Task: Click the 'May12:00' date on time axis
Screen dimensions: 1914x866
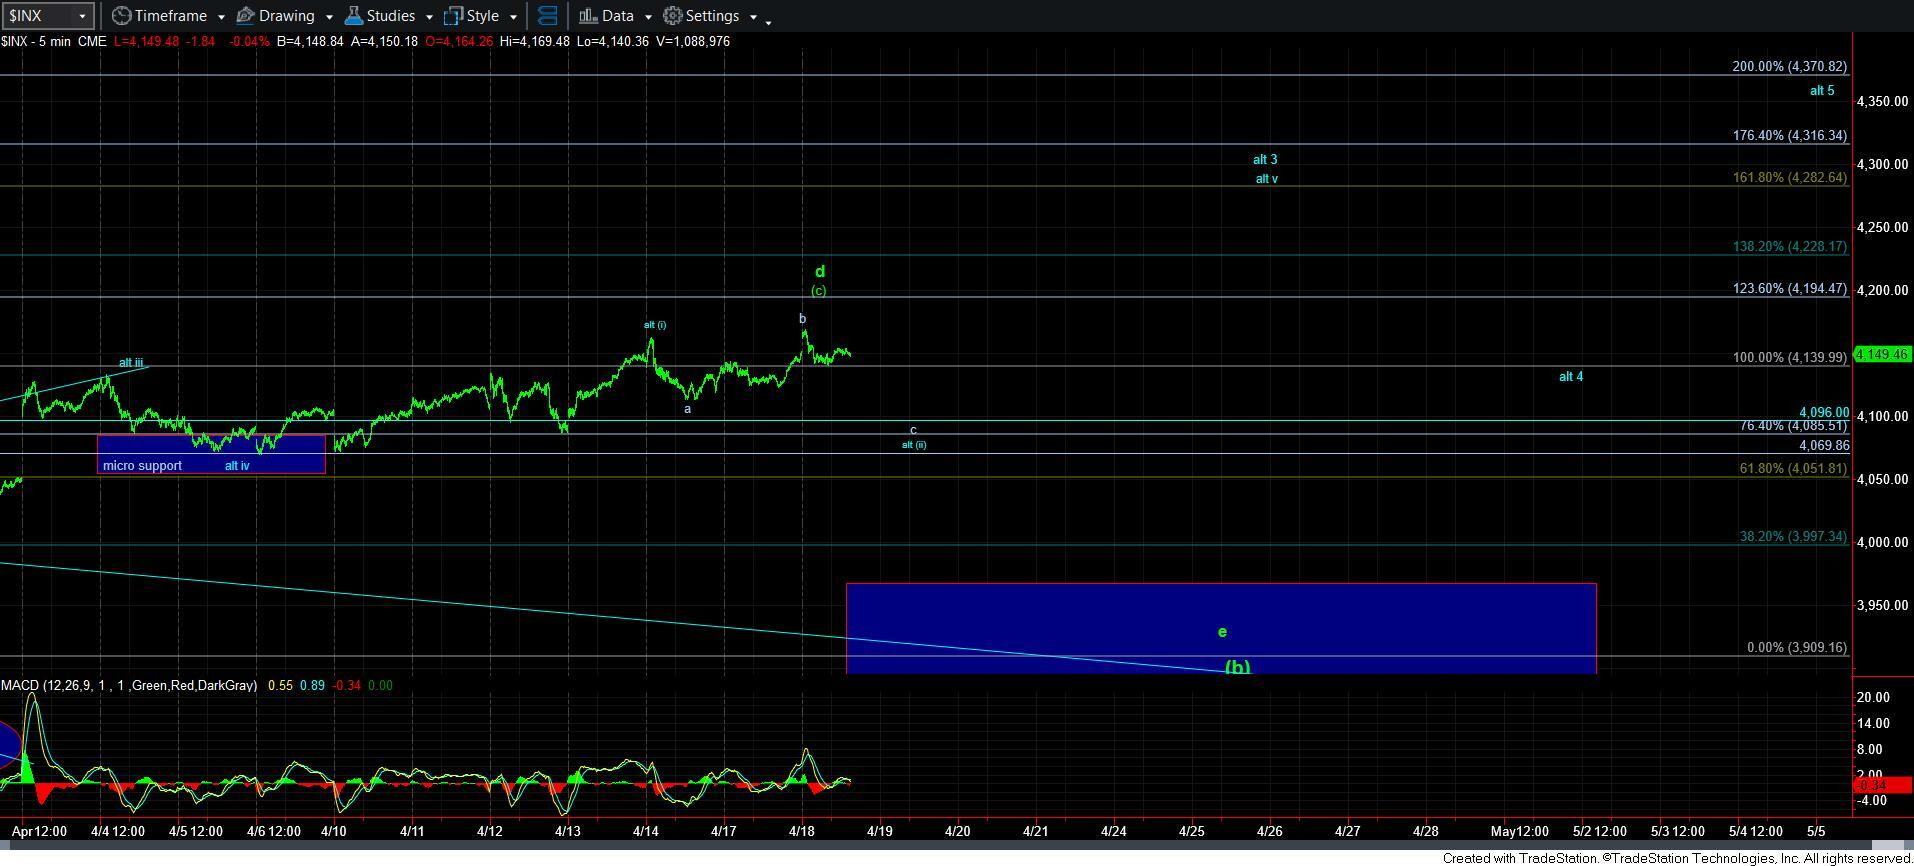Action: coord(1520,831)
